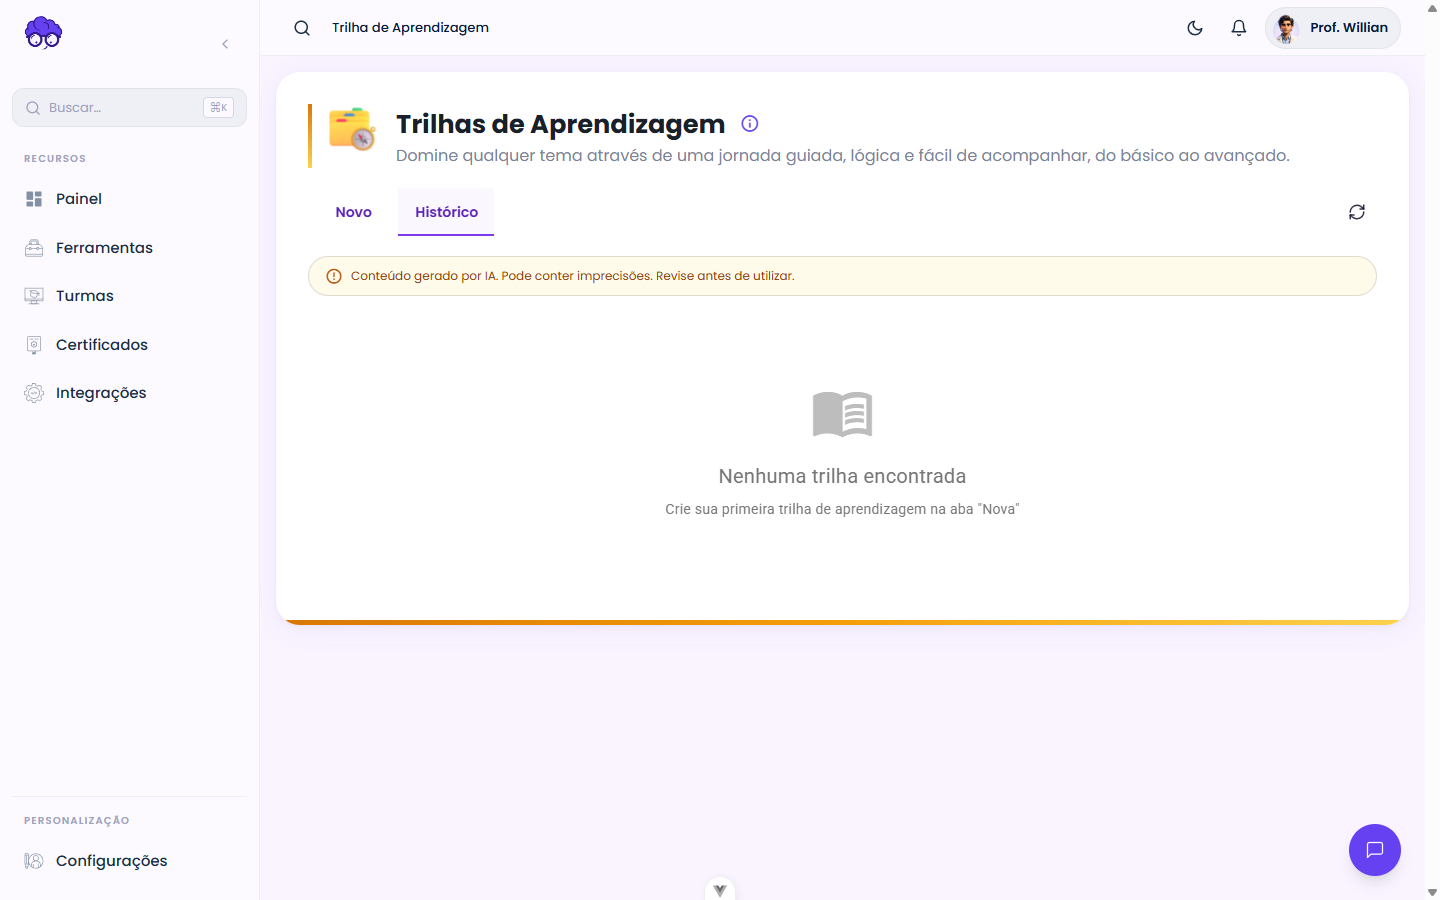
Task: Click the Integrações gear icon
Action: coord(34,393)
